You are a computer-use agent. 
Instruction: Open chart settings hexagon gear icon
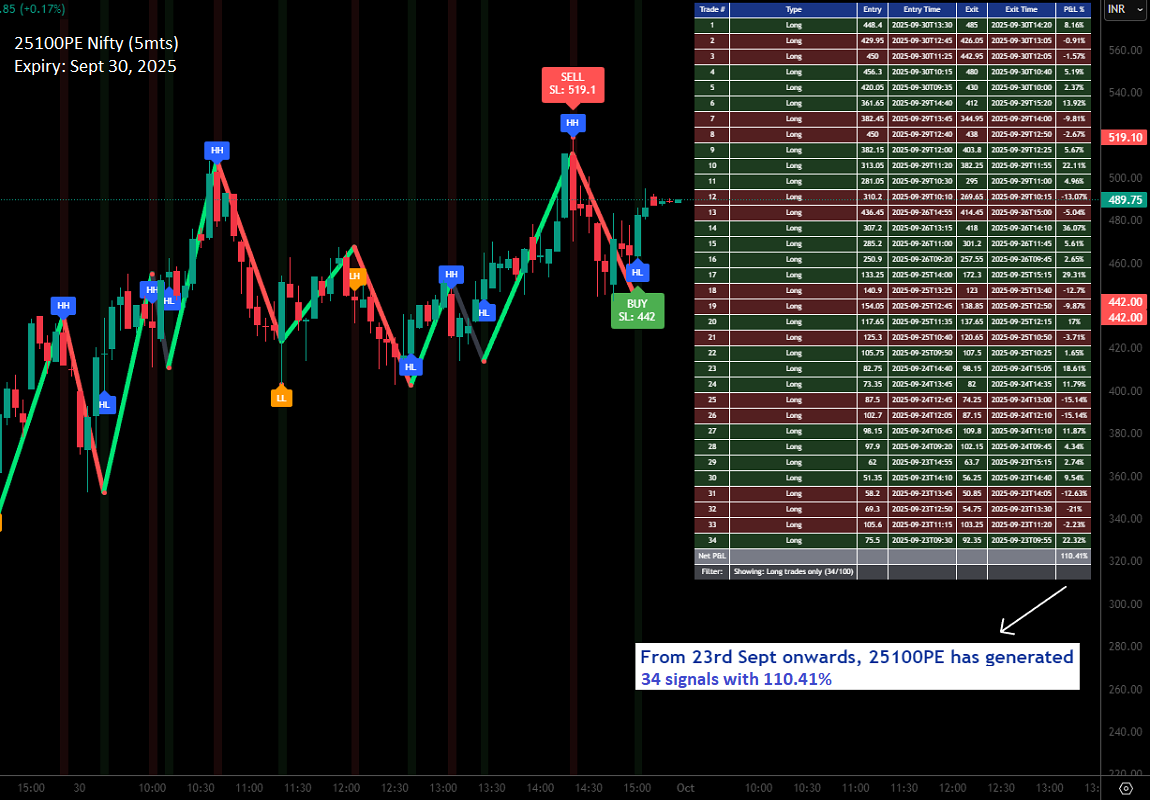pyautogui.click(x=1125, y=788)
